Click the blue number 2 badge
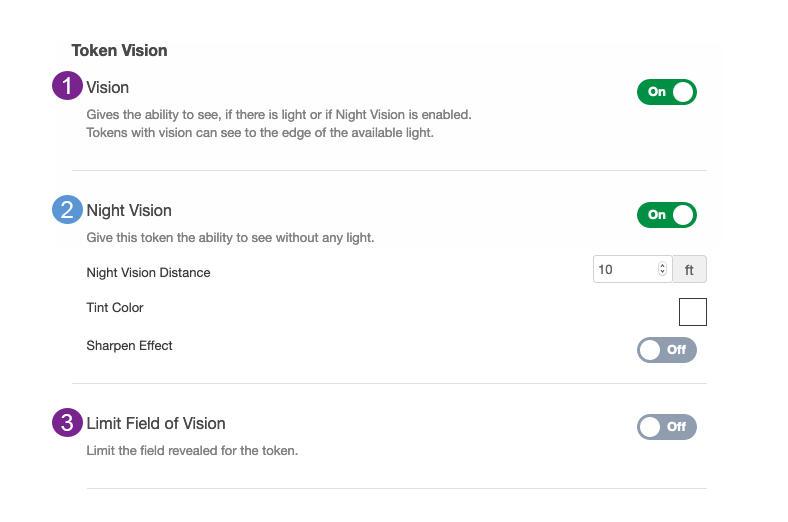This screenshot has height=522, width=788. coord(67,210)
